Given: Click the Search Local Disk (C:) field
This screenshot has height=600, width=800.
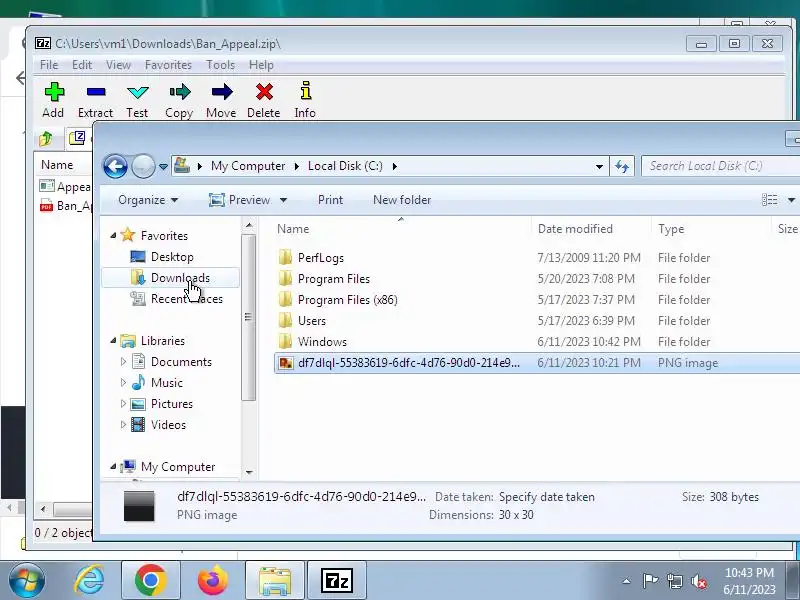Looking at the screenshot, I should pyautogui.click(x=721, y=166).
